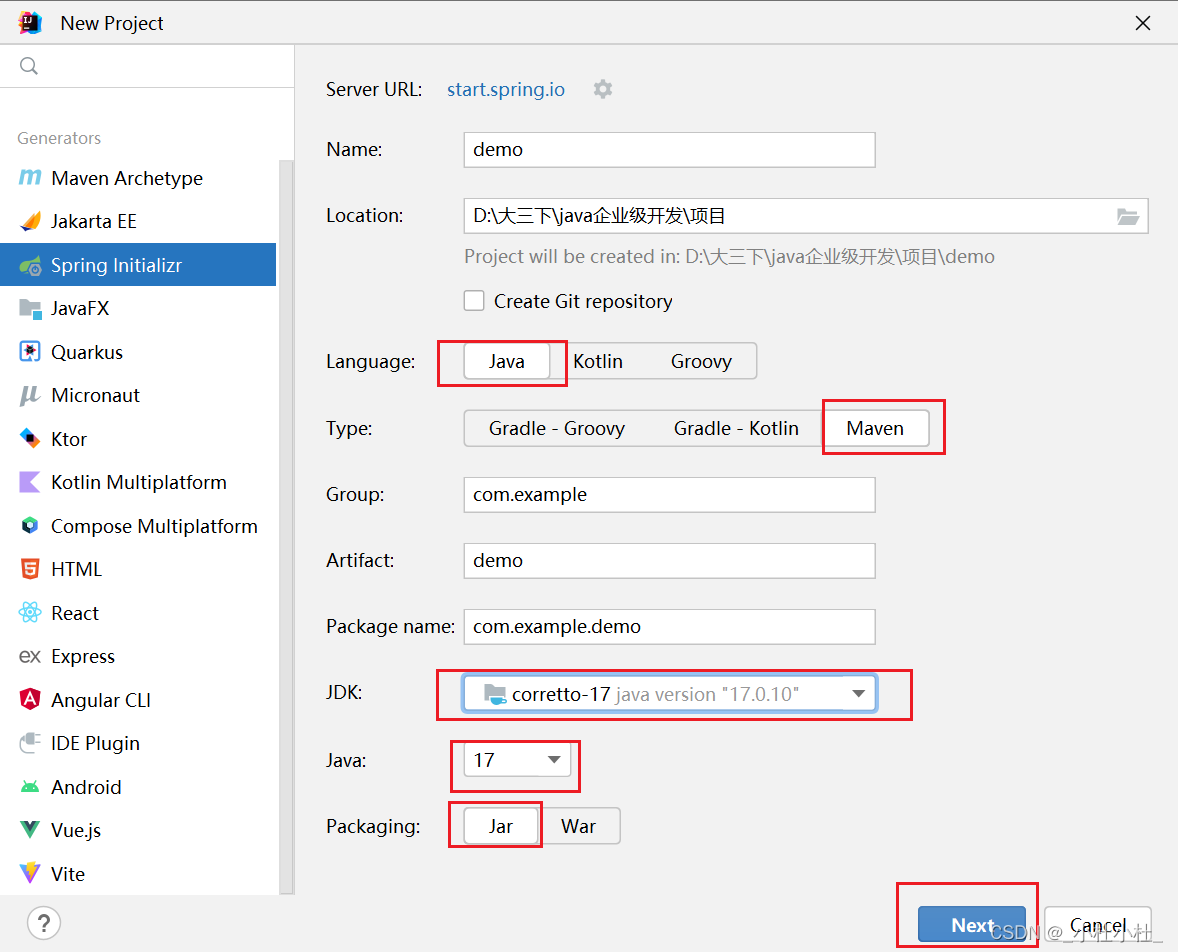Select Vue.js in the generators list
Screen dimensions: 1178x952
(x=138, y=830)
